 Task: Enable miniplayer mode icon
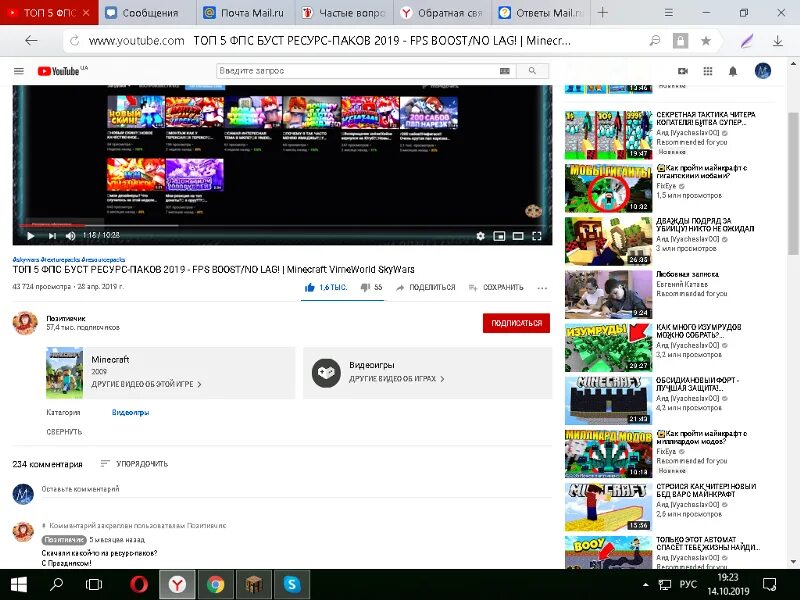pyautogui.click(x=499, y=236)
